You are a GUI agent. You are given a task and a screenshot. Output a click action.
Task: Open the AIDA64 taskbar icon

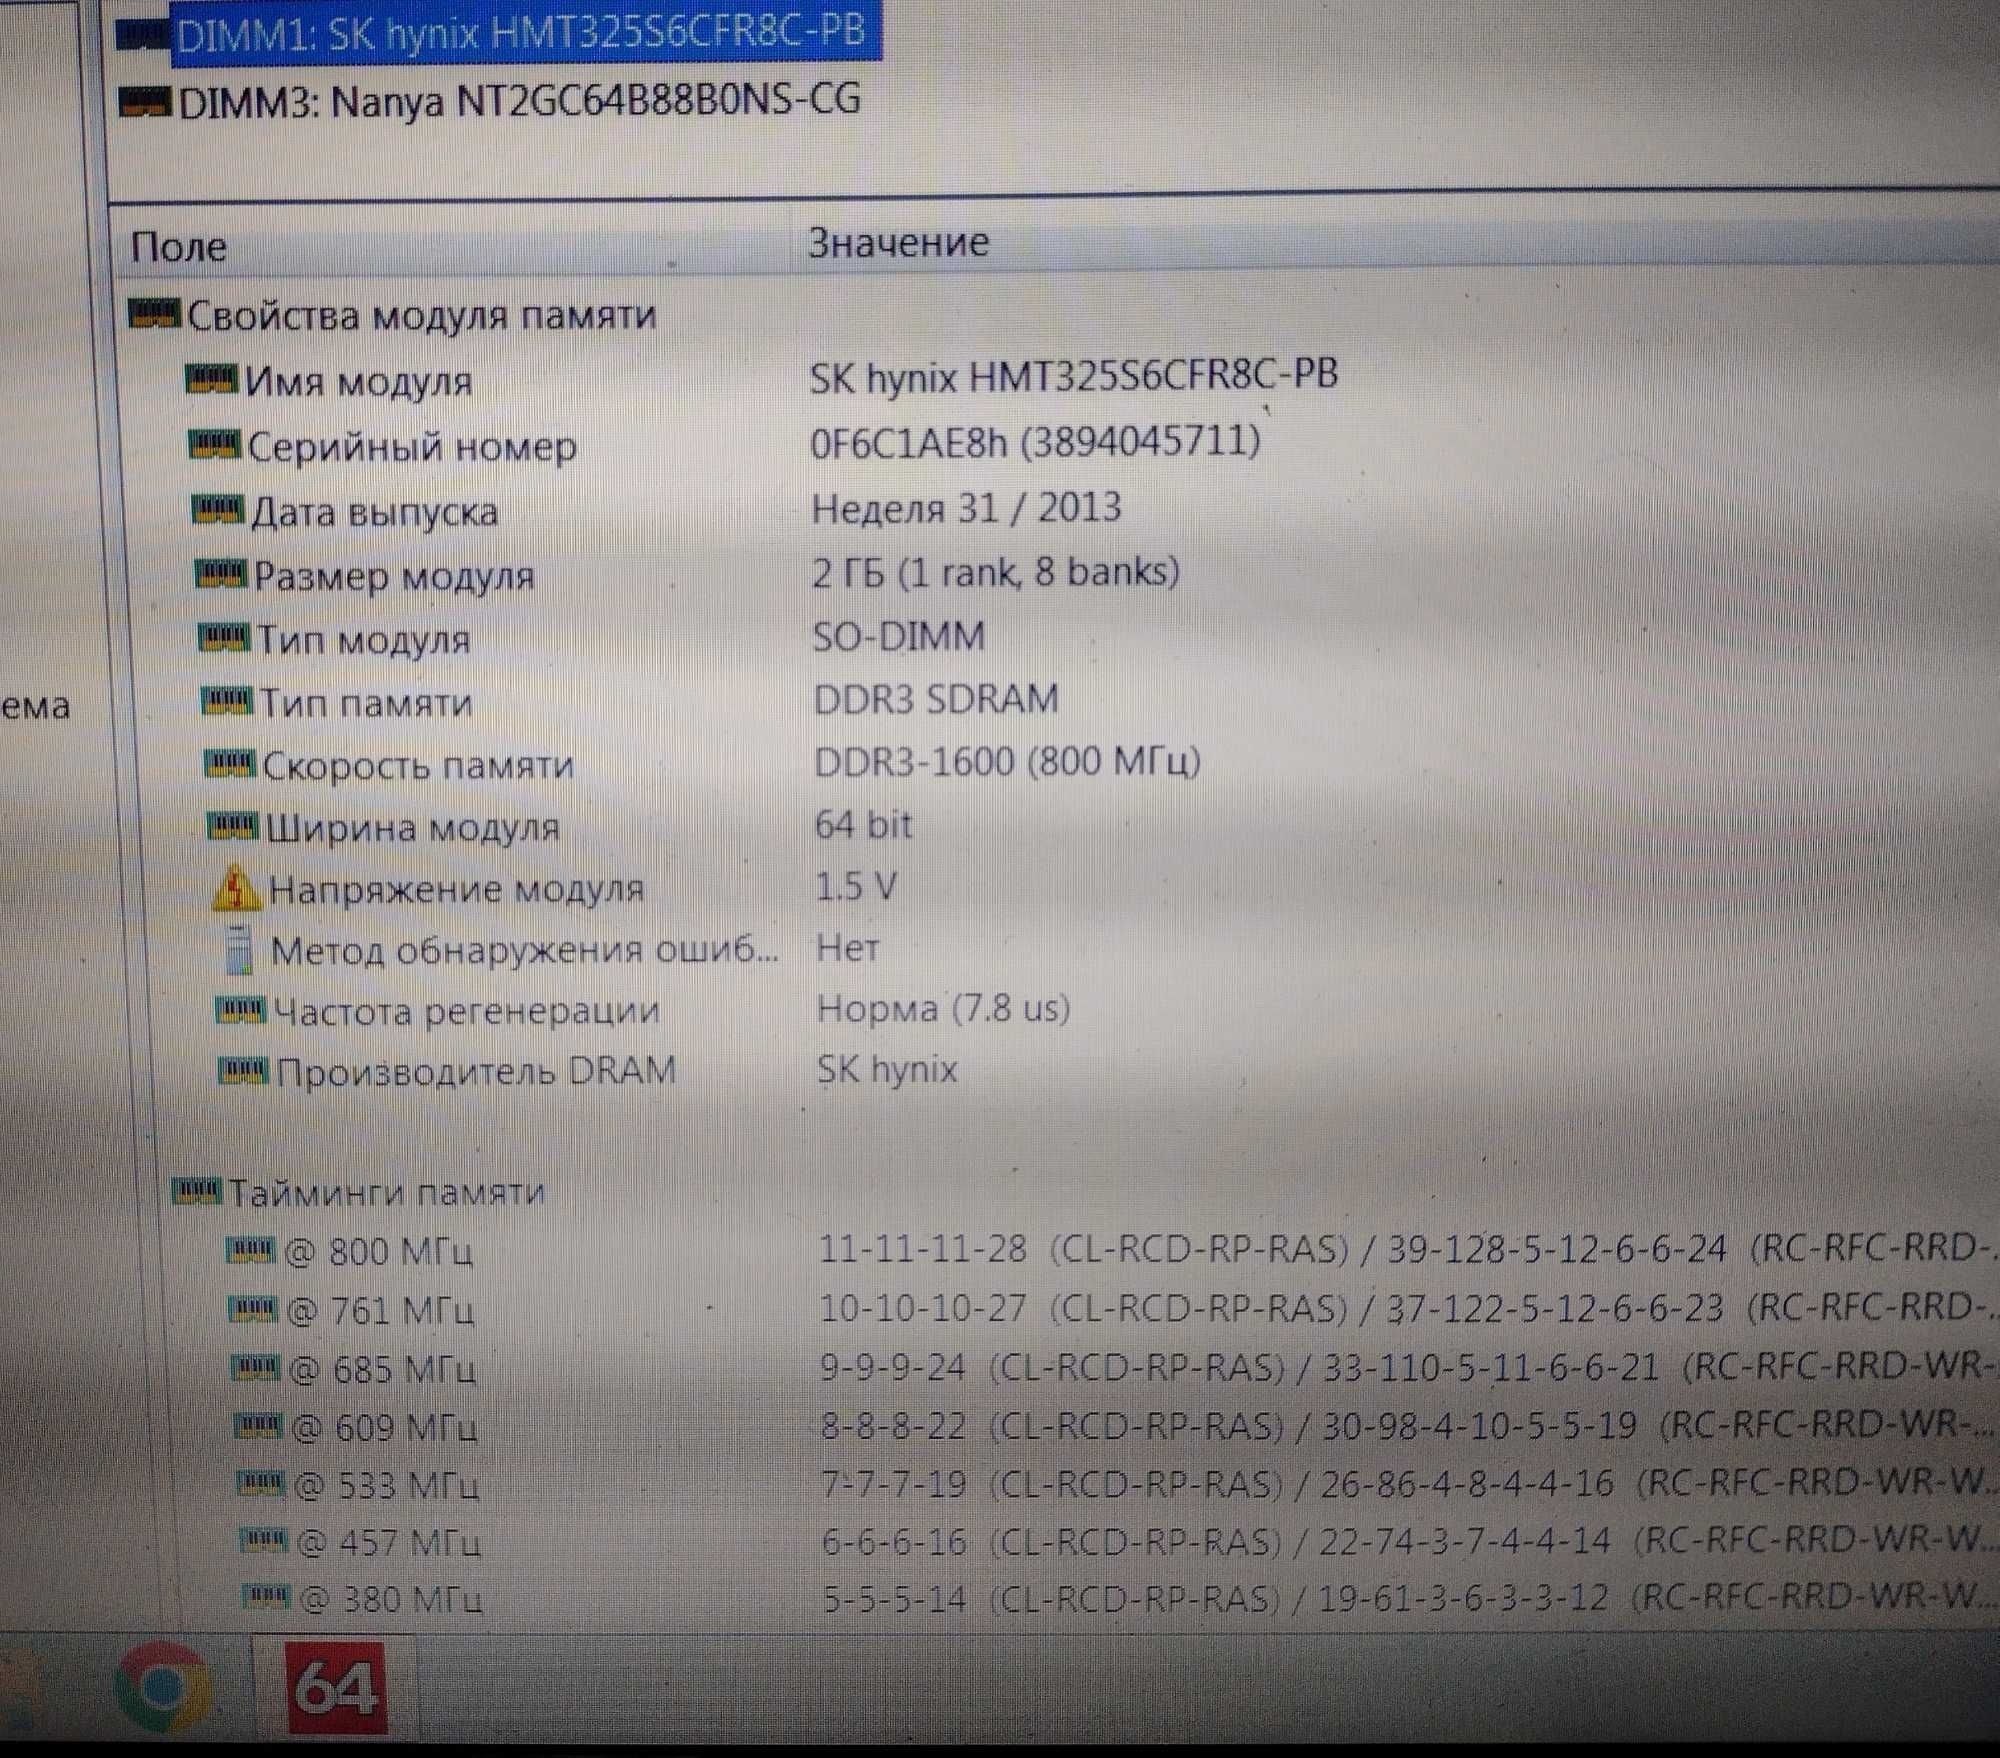point(337,1689)
